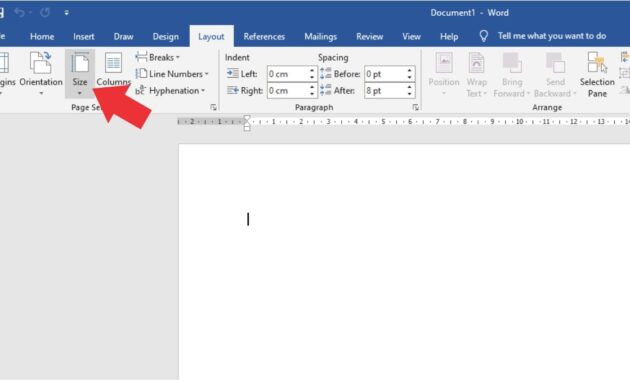Click the Undo icon in title bar
Viewport: 630px width, 380px height.
pyautogui.click(x=19, y=12)
